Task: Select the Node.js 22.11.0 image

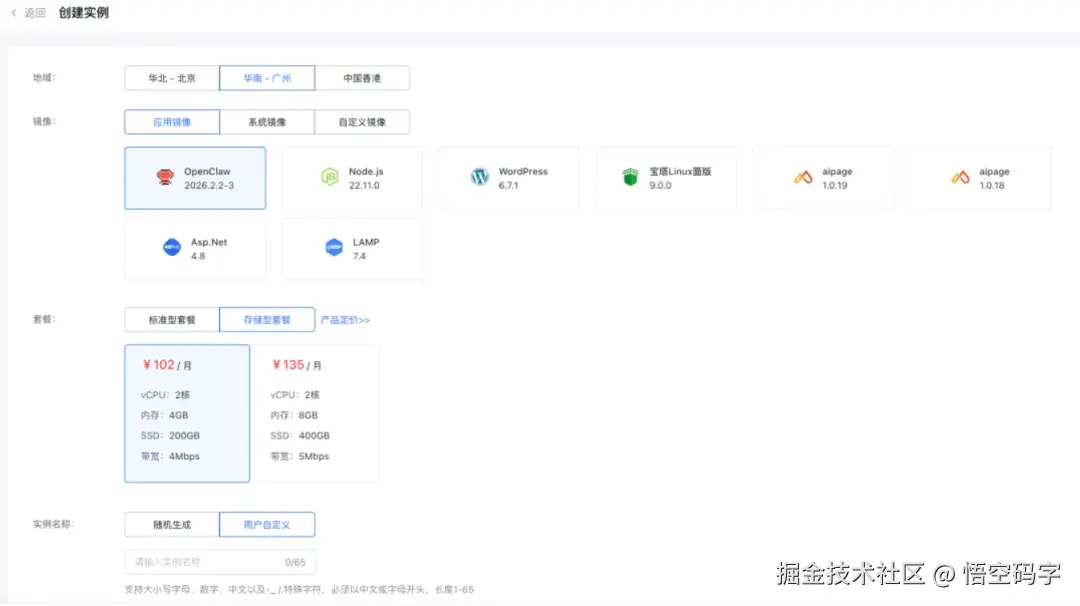Action: tap(352, 178)
